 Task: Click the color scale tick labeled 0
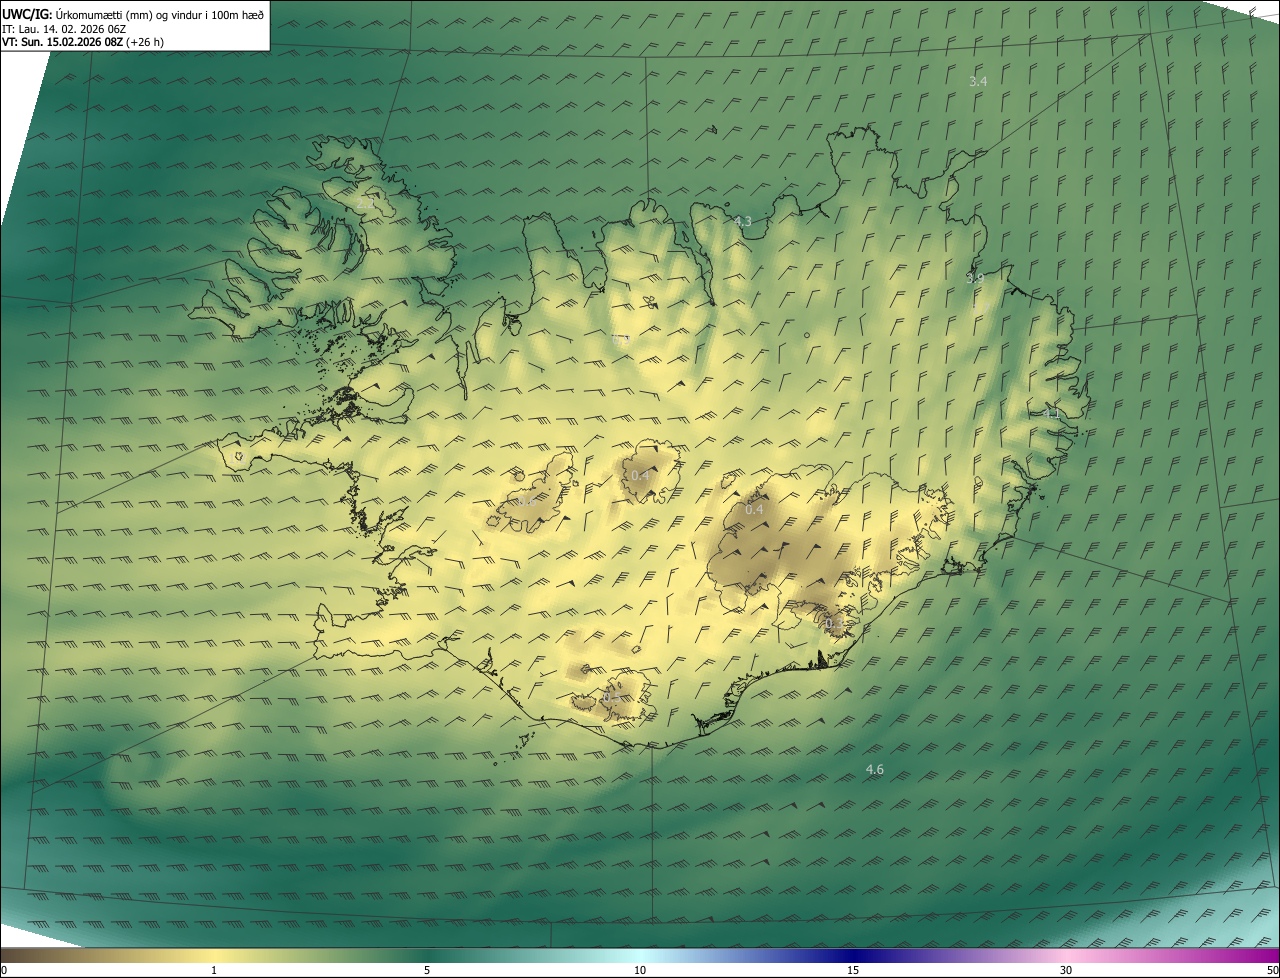(x=4, y=970)
